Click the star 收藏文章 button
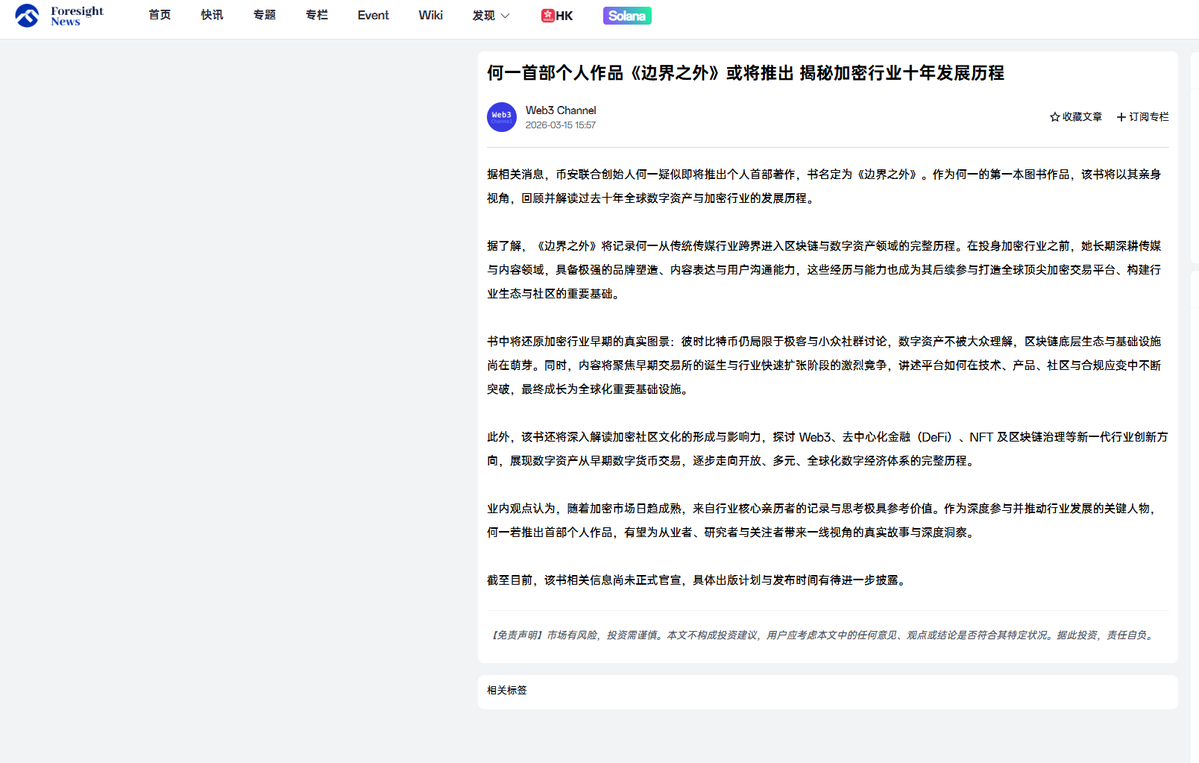Screen dimensions: 1199x763 pos(1076,117)
